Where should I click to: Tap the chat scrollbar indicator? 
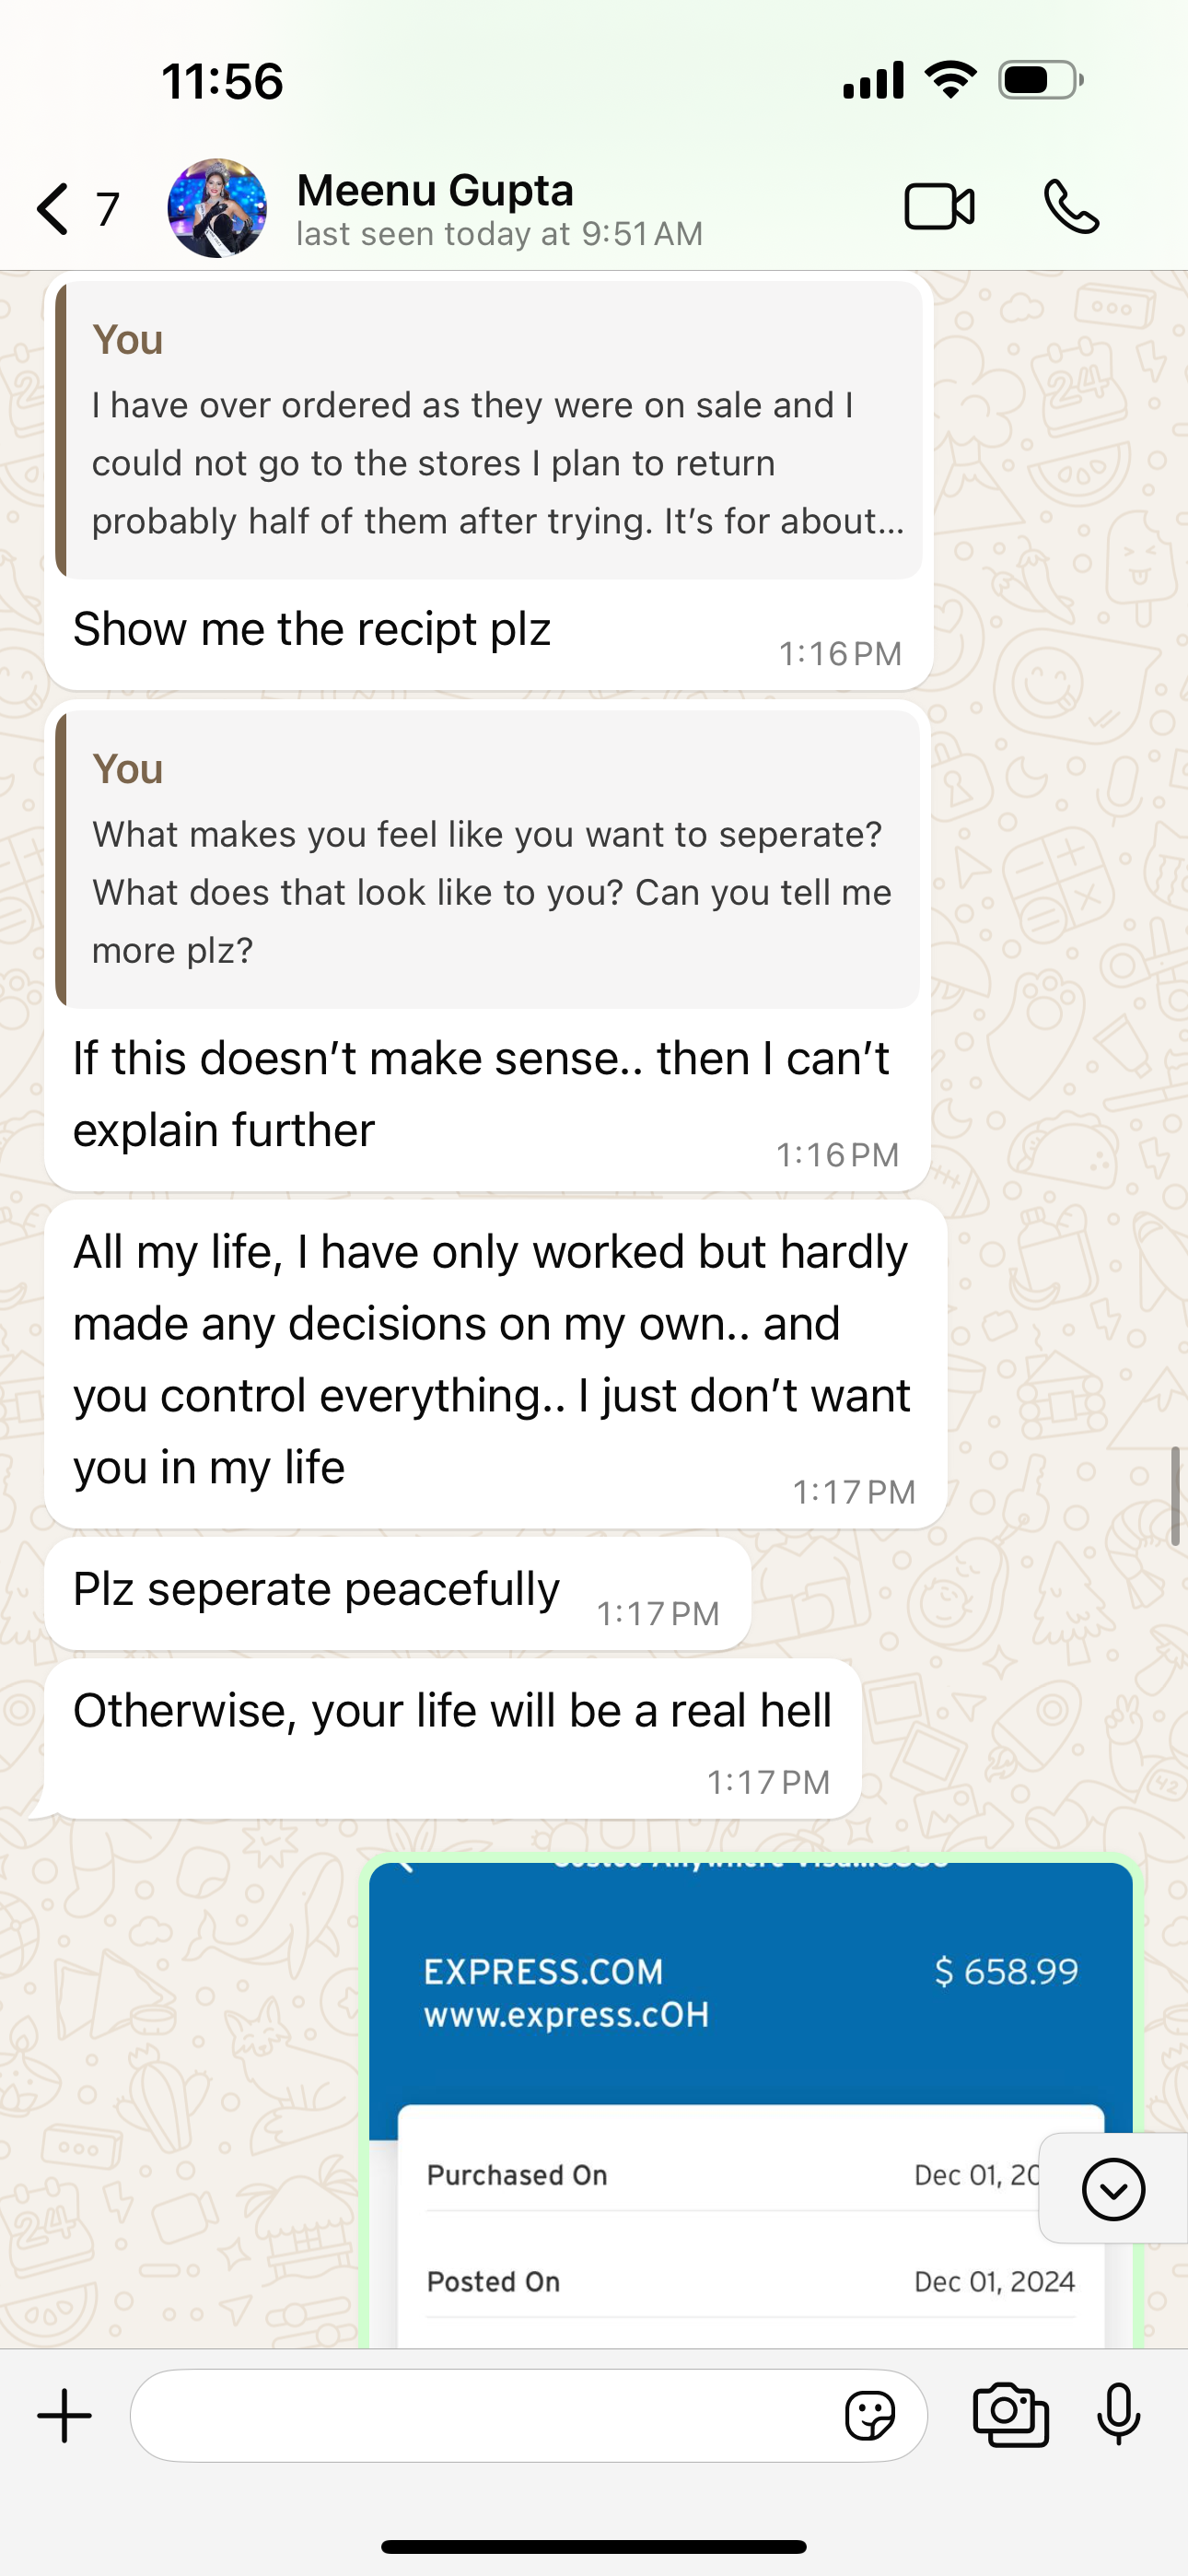pyautogui.click(x=1175, y=1495)
